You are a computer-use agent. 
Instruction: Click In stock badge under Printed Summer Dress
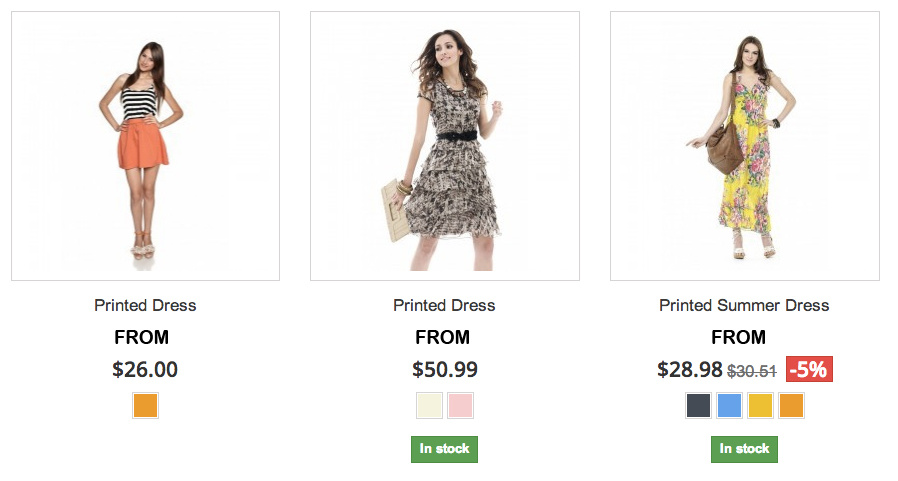tap(744, 449)
